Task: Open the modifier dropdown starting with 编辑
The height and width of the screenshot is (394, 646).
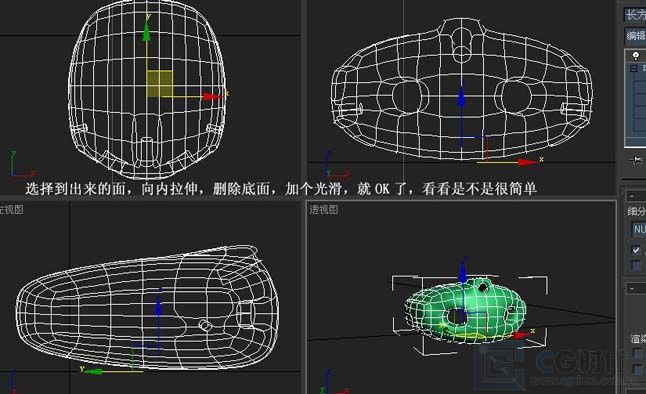Action: pyautogui.click(x=635, y=35)
